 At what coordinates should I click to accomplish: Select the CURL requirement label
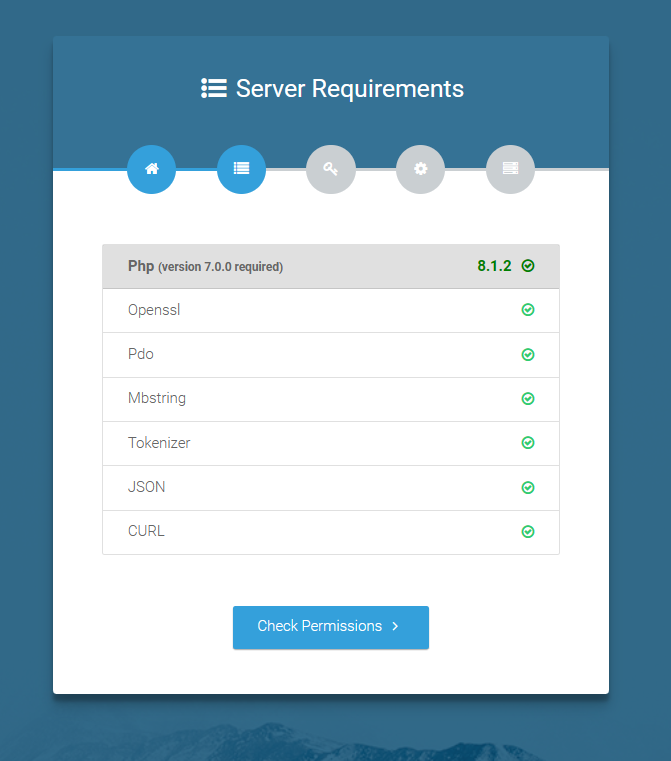pos(146,531)
